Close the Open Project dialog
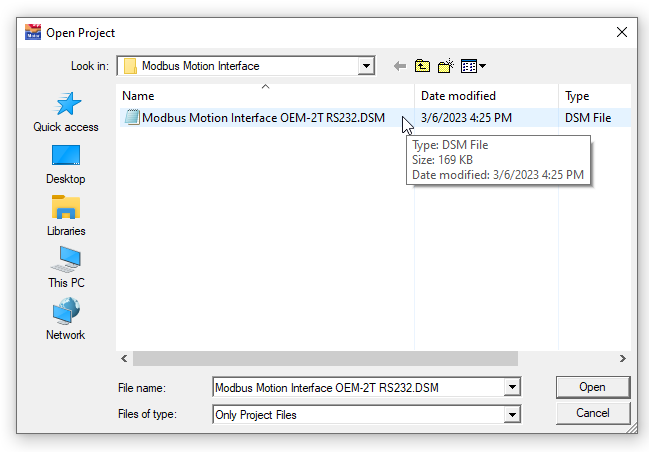 coord(622,32)
